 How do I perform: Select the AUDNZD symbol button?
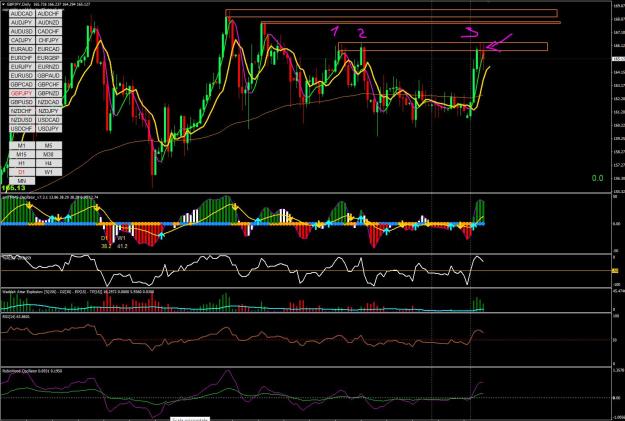click(49, 22)
